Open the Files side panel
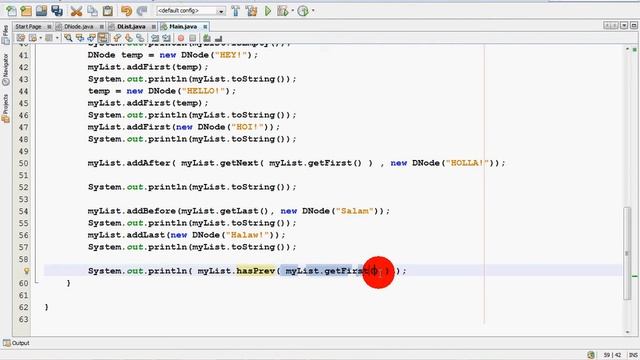 [5, 35]
